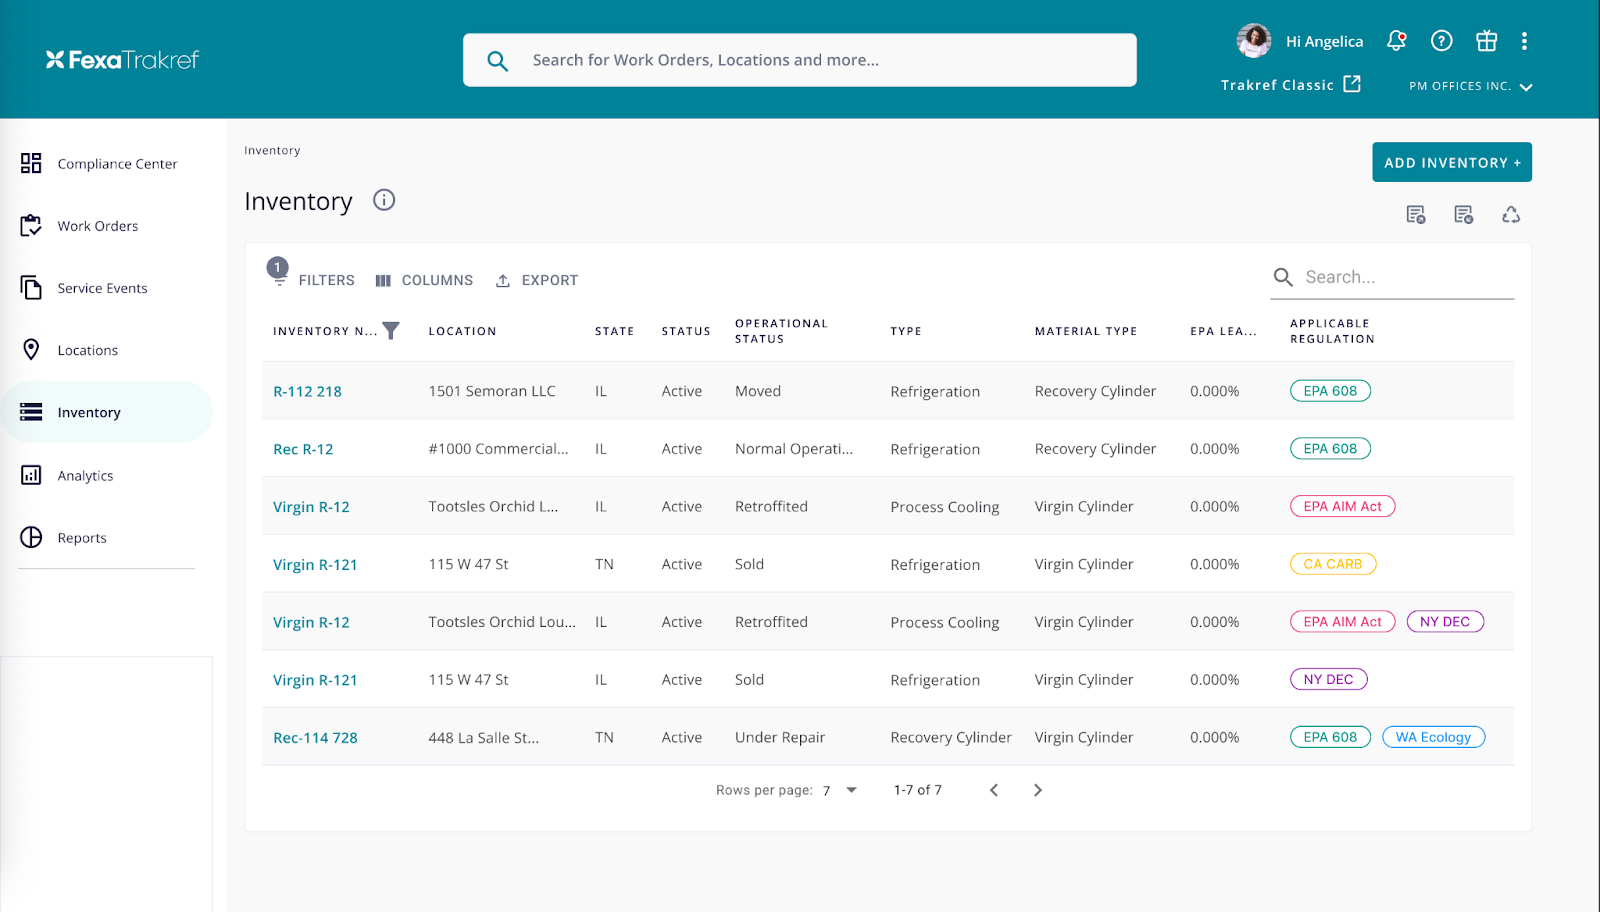Click the gift box icon
The image size is (1600, 912).
(x=1487, y=41)
